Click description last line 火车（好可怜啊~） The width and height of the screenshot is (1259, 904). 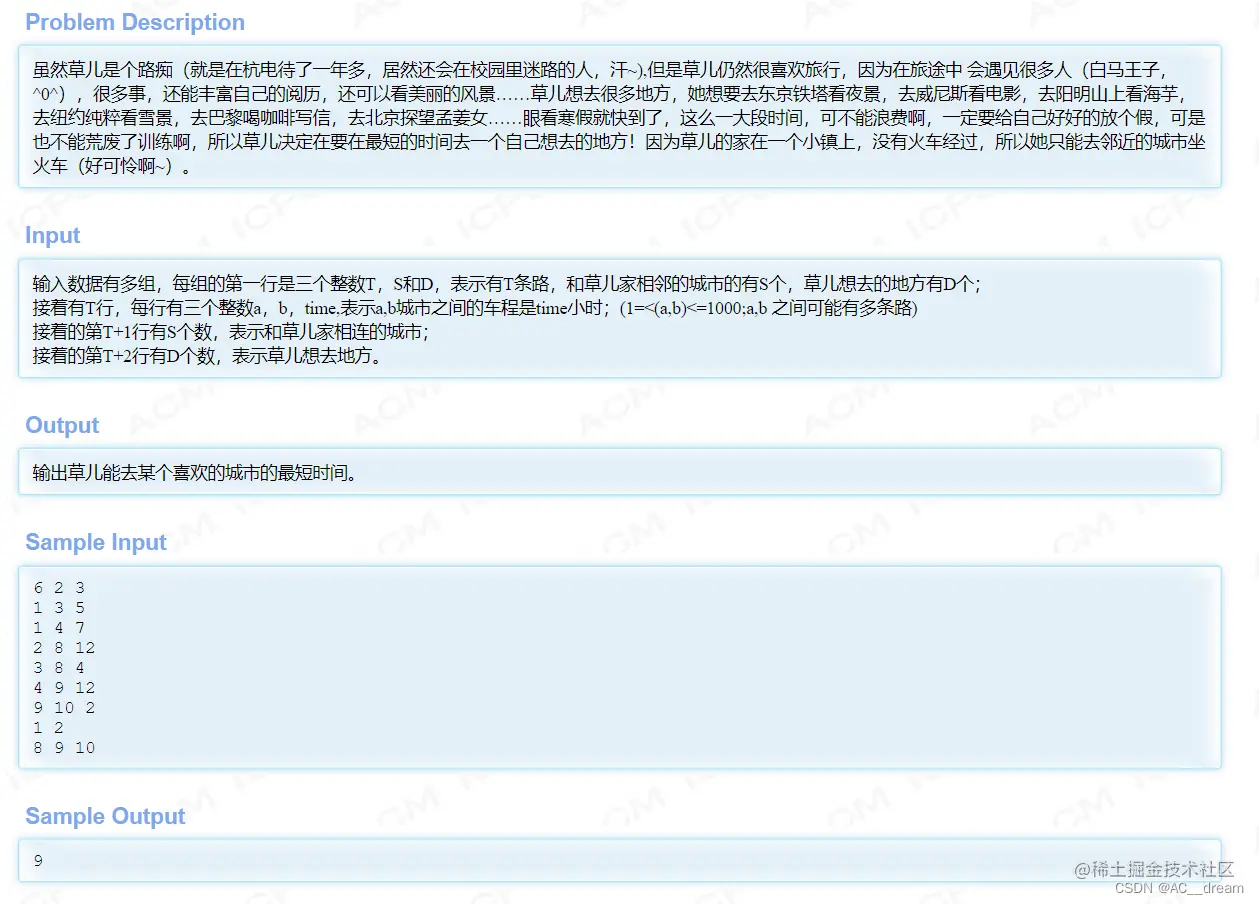coord(112,166)
